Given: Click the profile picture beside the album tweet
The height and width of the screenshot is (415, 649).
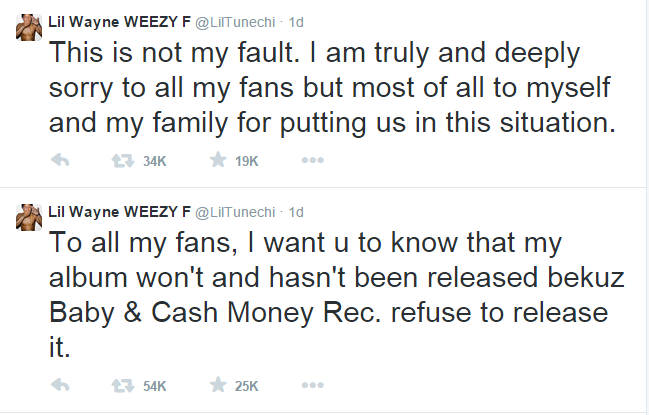Looking at the screenshot, I should 27,216.
